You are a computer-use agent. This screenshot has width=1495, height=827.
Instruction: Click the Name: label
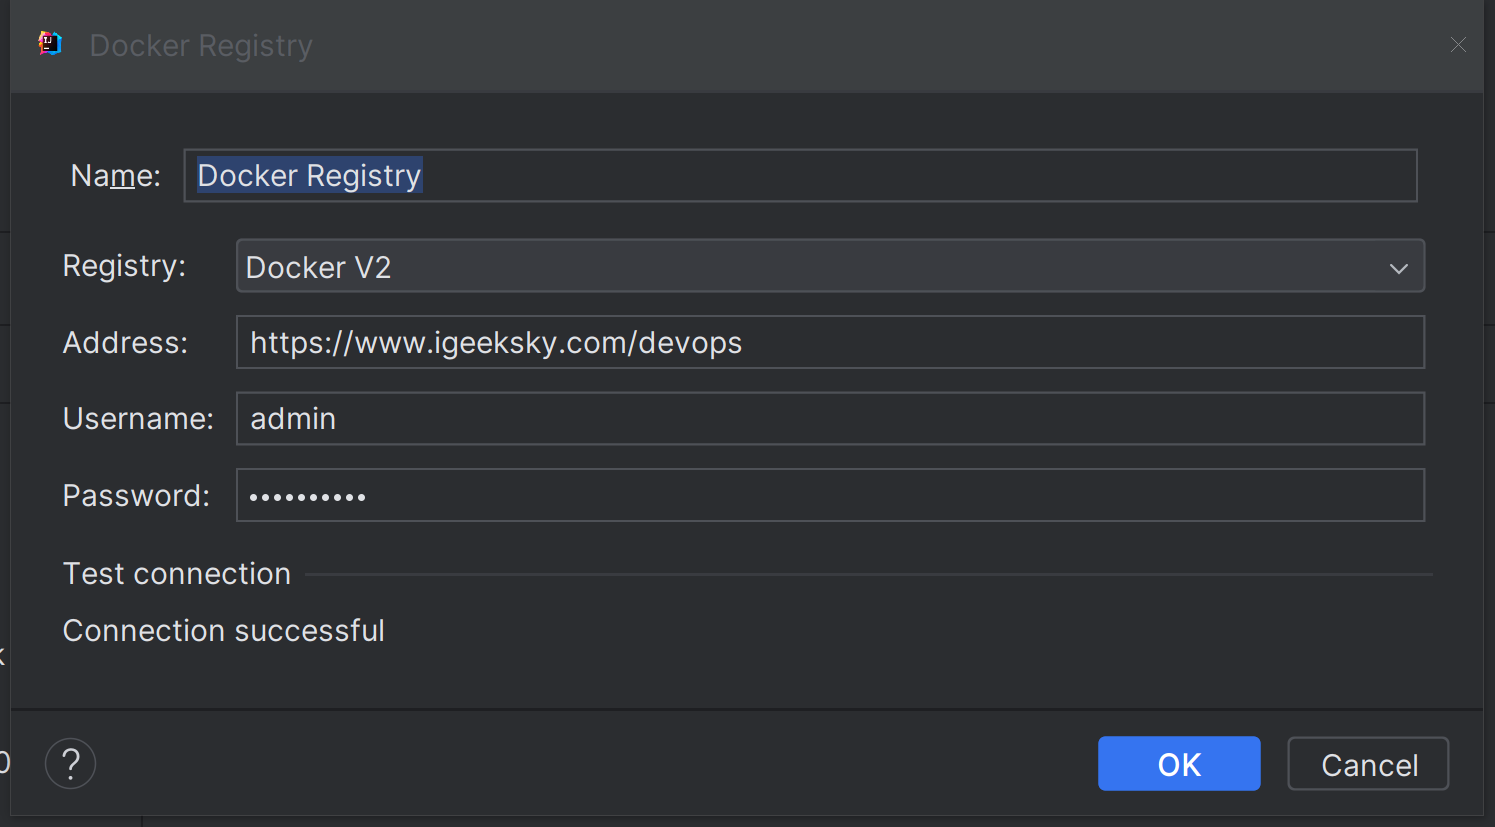click(115, 176)
